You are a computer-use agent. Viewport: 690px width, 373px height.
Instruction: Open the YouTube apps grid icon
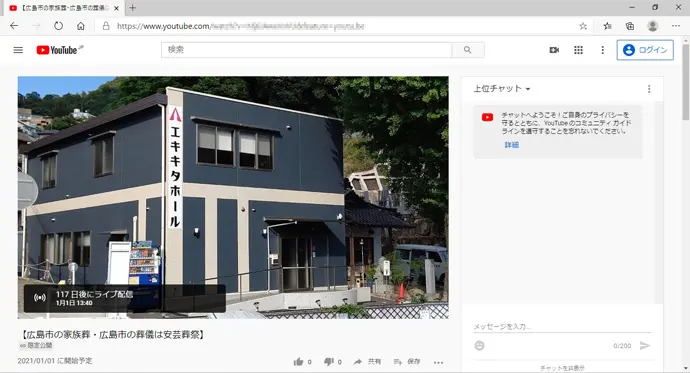[x=578, y=50]
